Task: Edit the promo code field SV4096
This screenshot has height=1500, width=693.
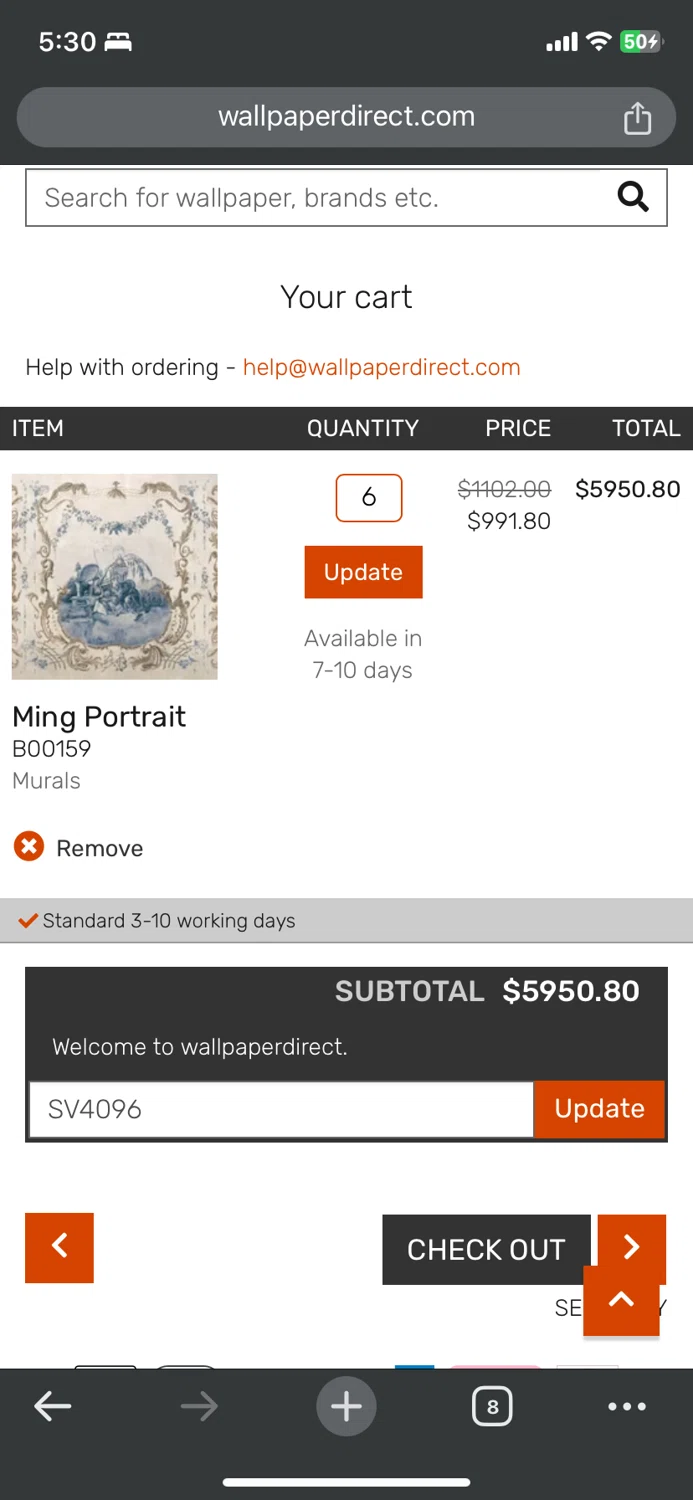Action: coord(280,1109)
